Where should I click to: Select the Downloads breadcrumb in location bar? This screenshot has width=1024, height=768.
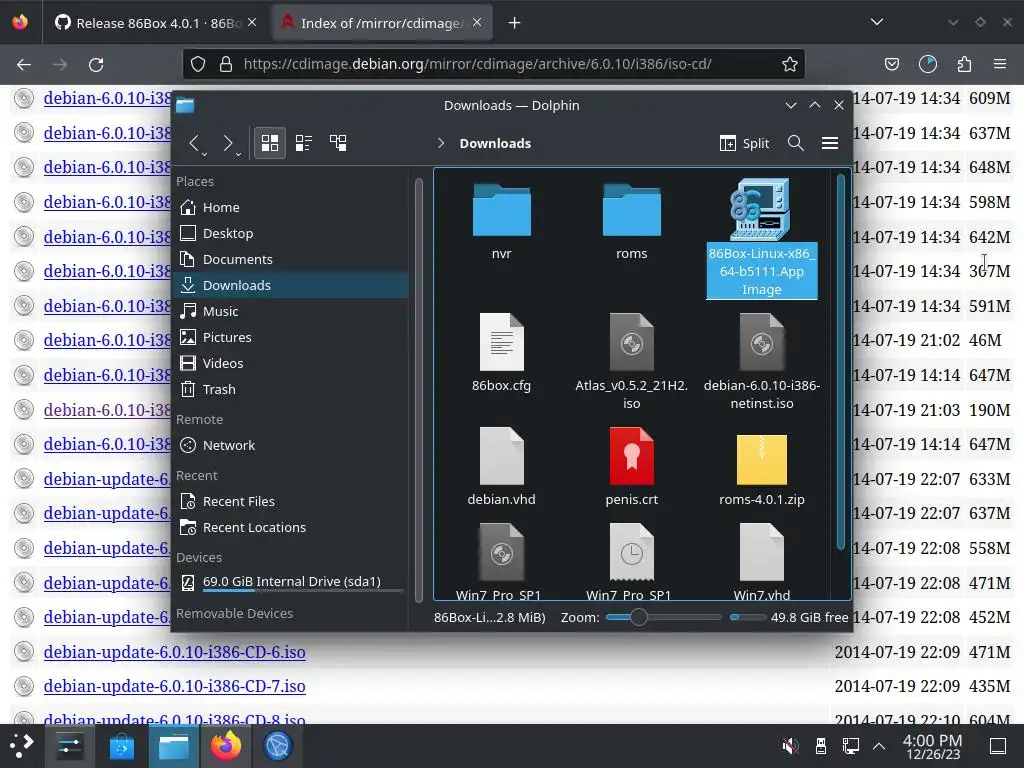tap(495, 143)
